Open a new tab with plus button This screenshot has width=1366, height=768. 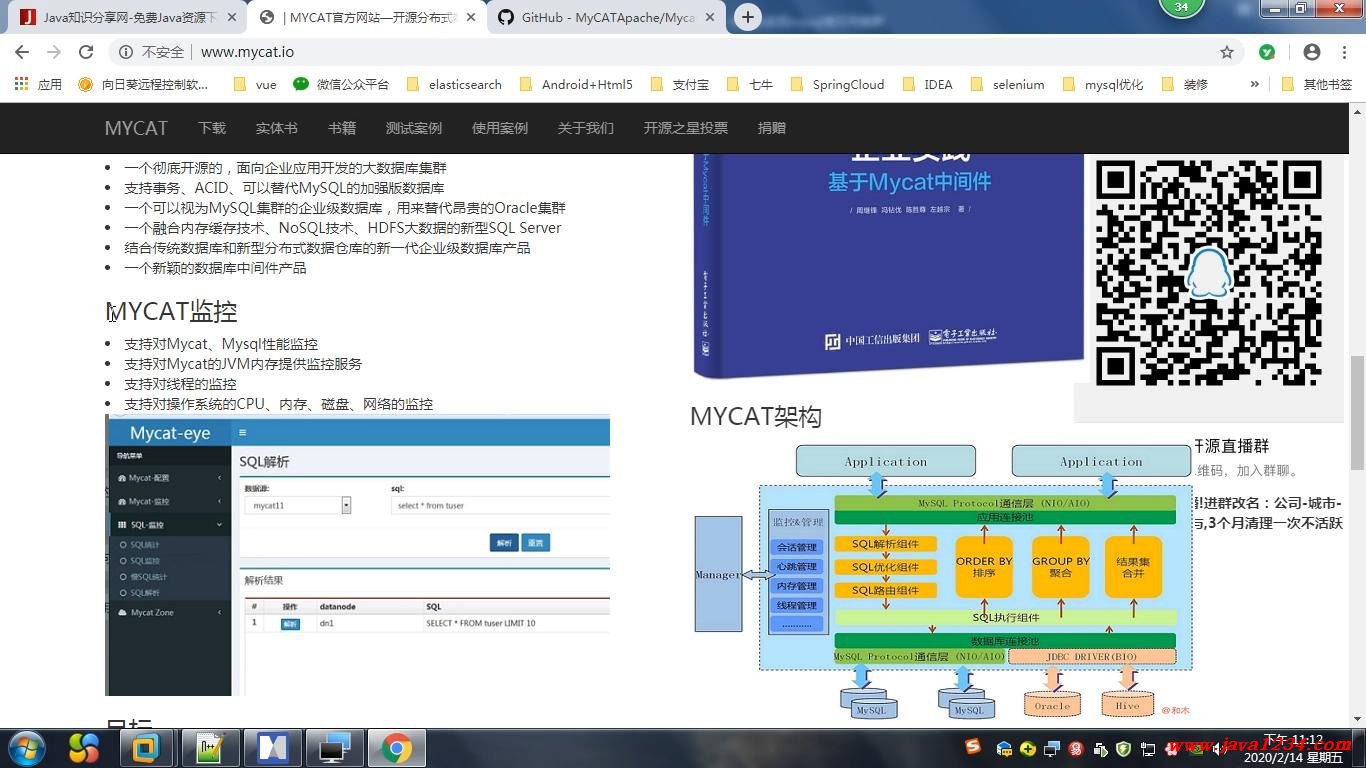point(747,17)
